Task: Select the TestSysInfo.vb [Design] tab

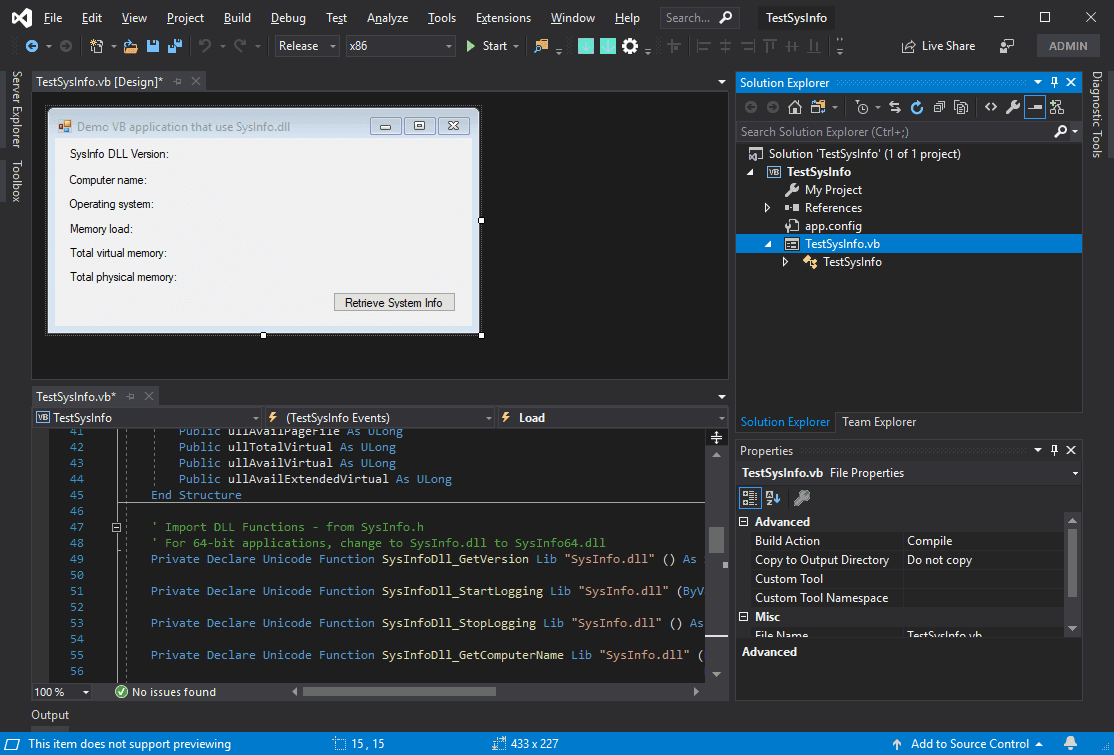Action: coord(99,82)
